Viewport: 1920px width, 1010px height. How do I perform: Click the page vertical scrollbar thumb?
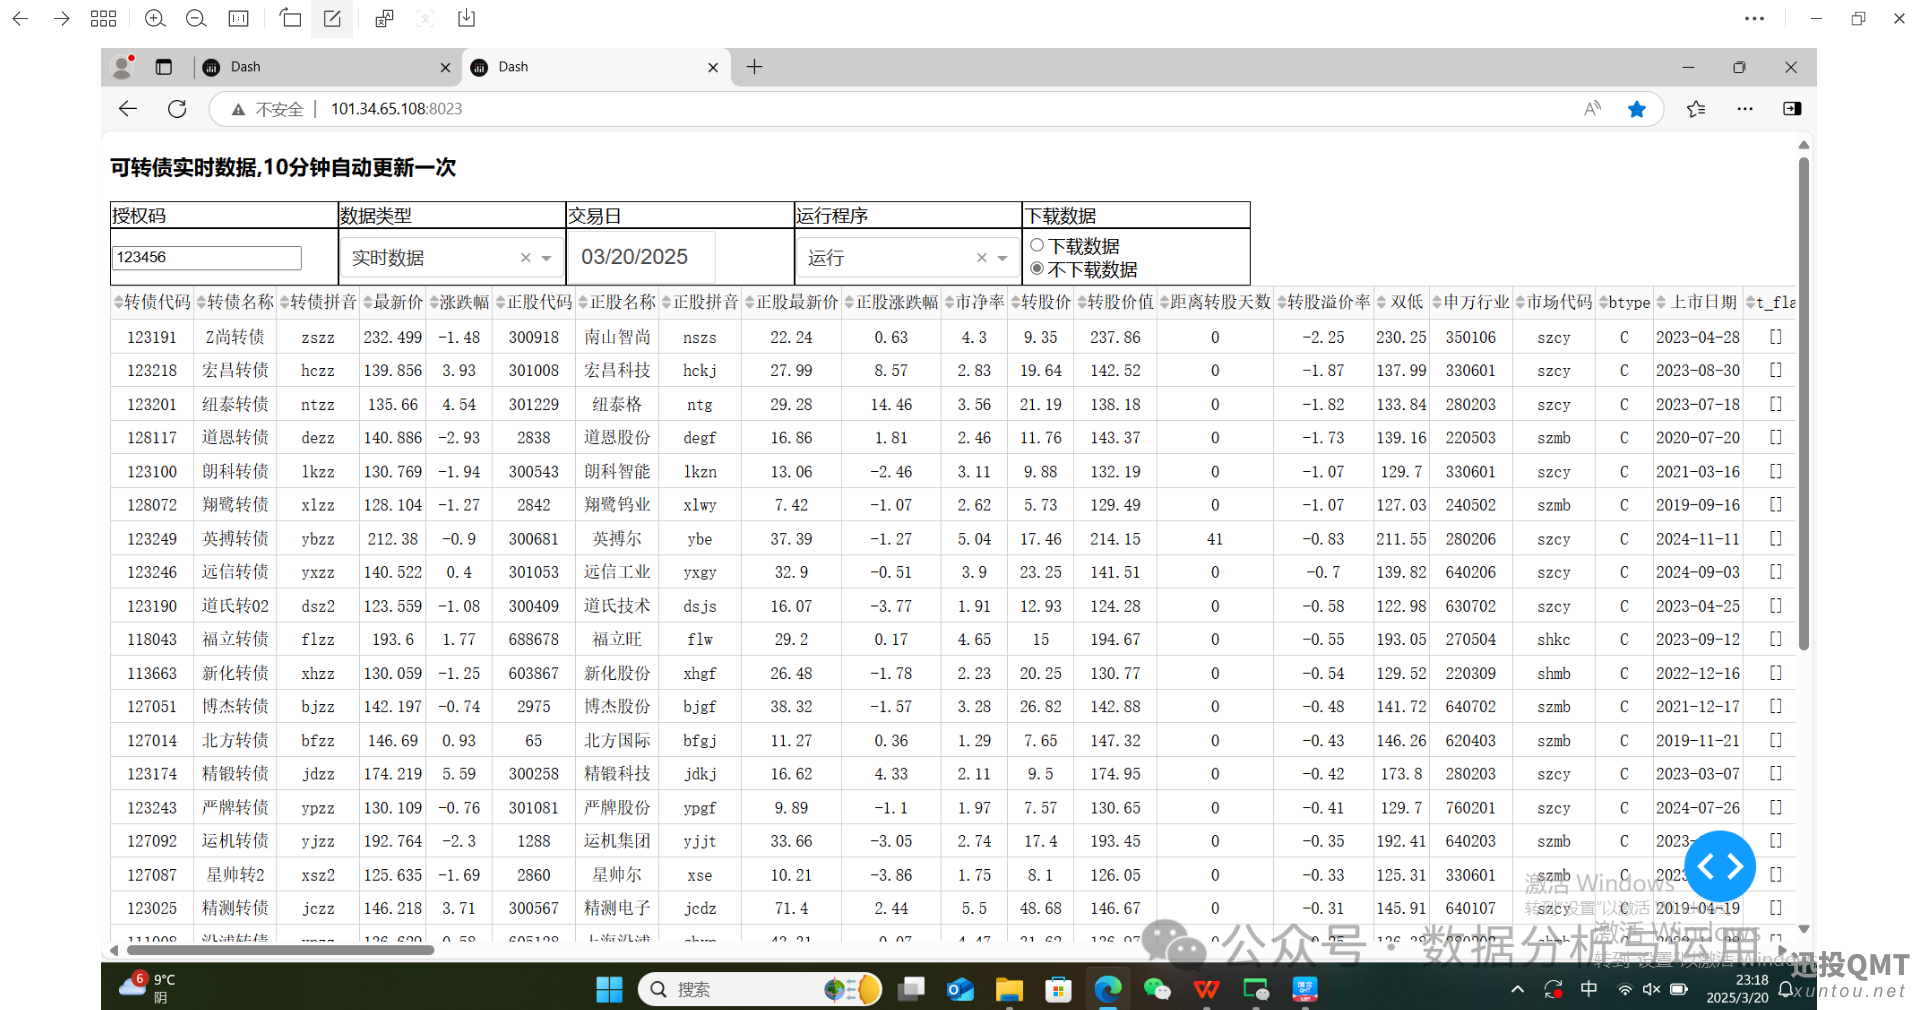point(1804,403)
